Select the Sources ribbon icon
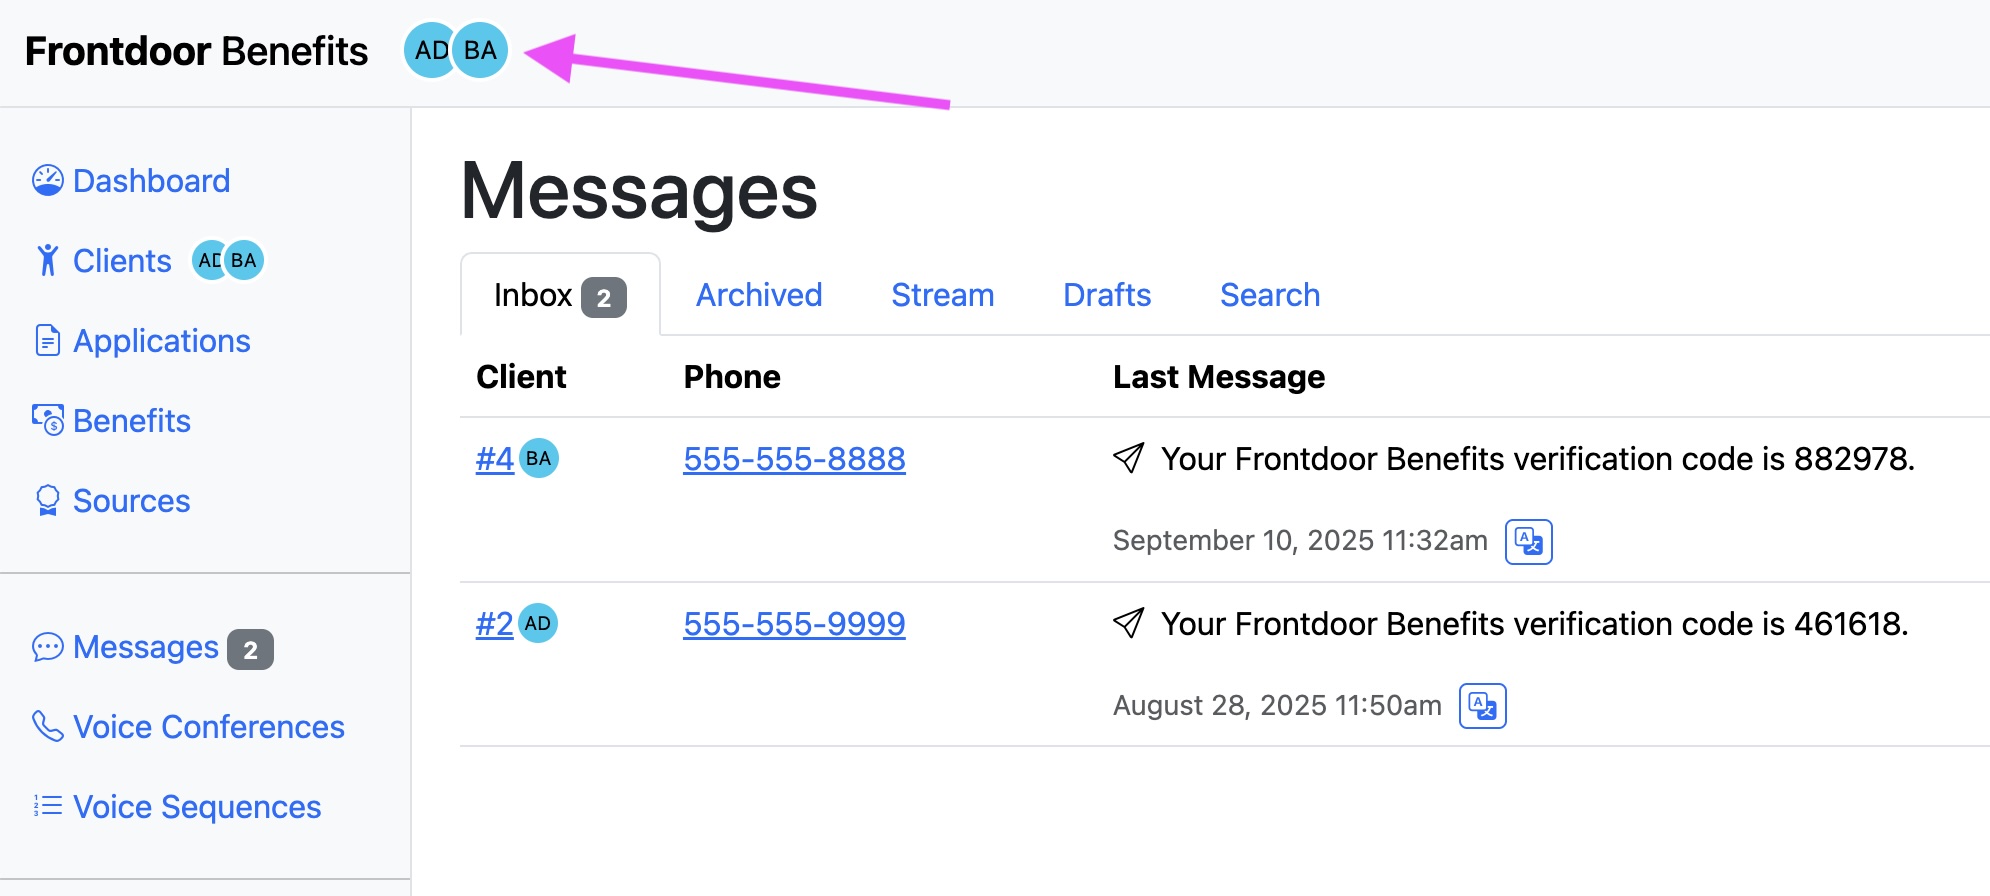This screenshot has height=896, width=1990. [x=47, y=500]
